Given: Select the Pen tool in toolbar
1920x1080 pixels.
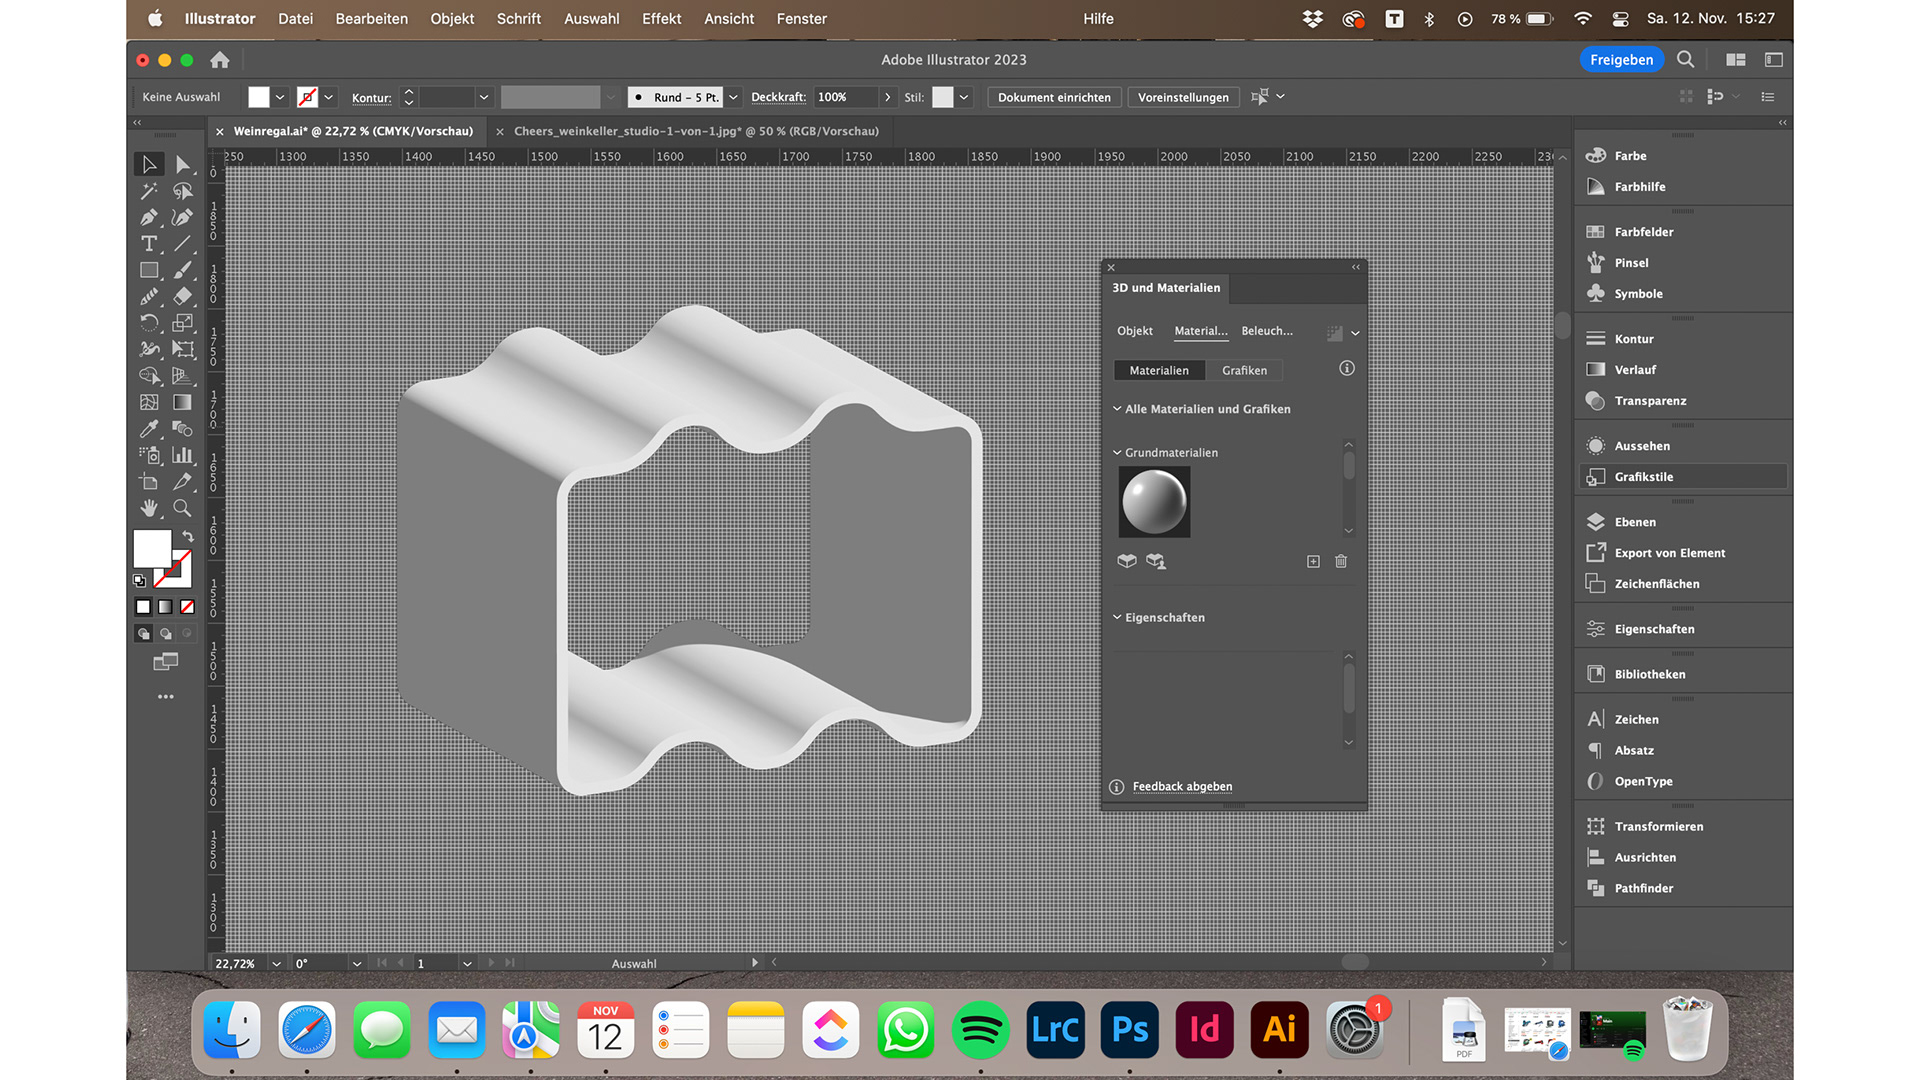Looking at the screenshot, I should 149,217.
